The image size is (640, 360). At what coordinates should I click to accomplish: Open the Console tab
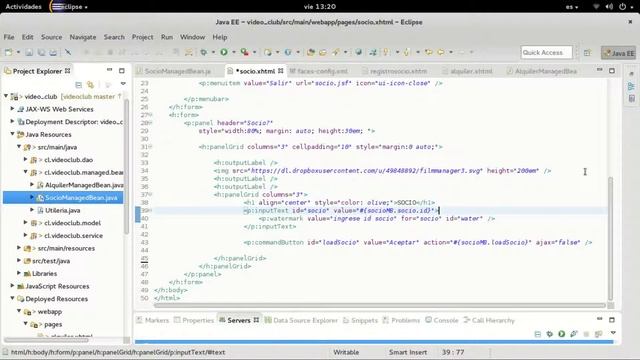[x=442, y=320]
